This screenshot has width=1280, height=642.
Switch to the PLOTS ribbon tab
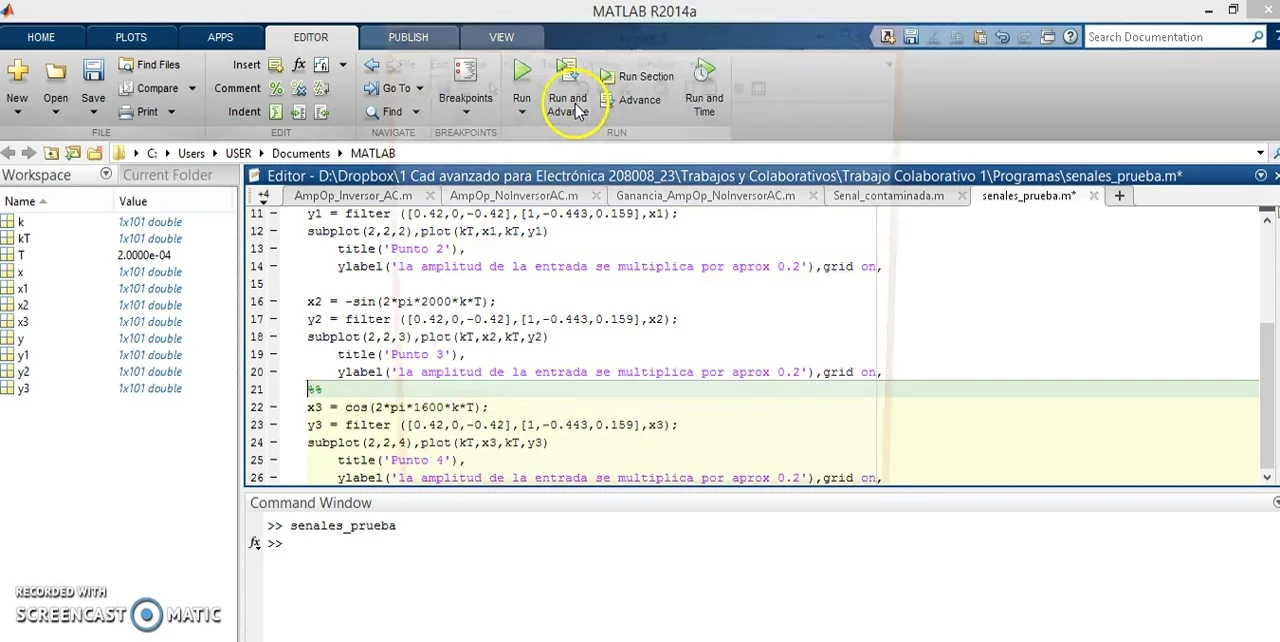pos(131,37)
